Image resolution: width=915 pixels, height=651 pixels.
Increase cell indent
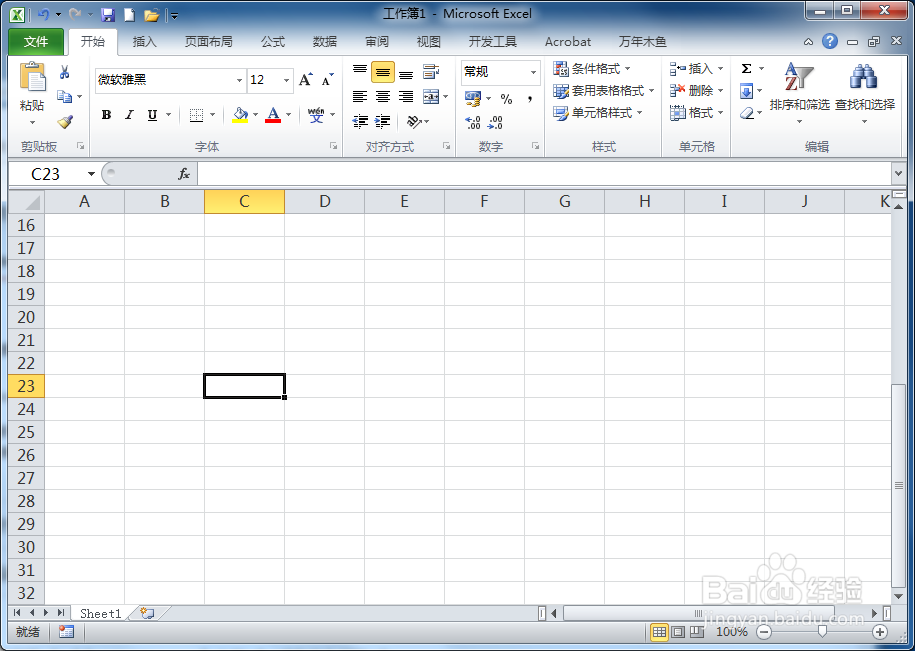coord(382,121)
